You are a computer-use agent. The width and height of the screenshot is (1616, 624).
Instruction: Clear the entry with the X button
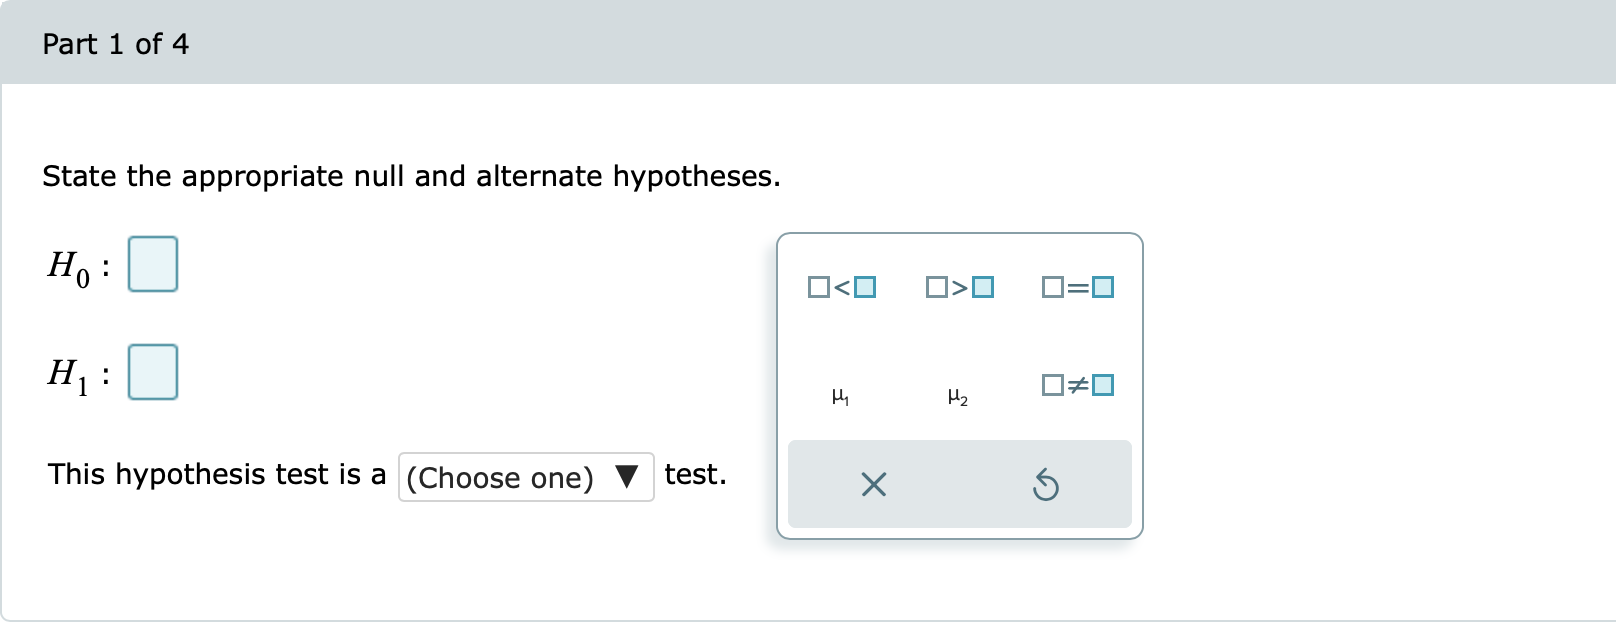[873, 485]
